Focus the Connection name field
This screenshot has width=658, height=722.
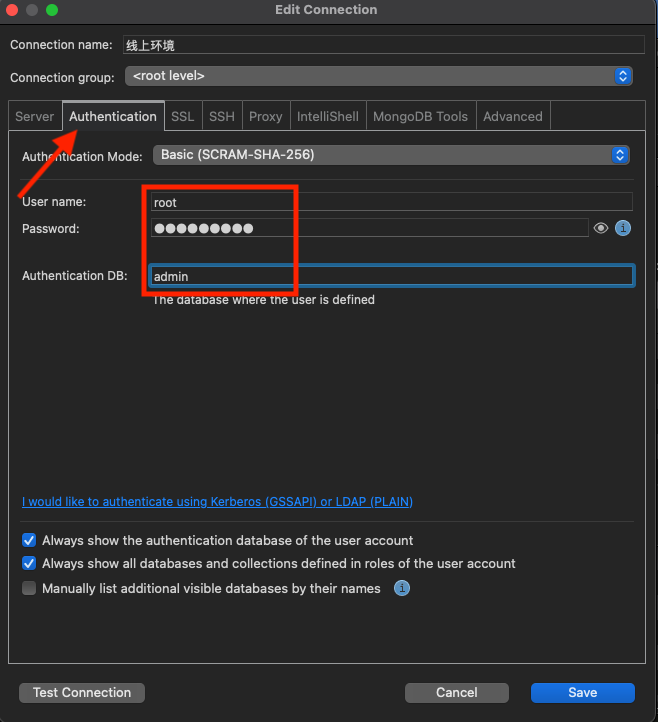click(384, 45)
